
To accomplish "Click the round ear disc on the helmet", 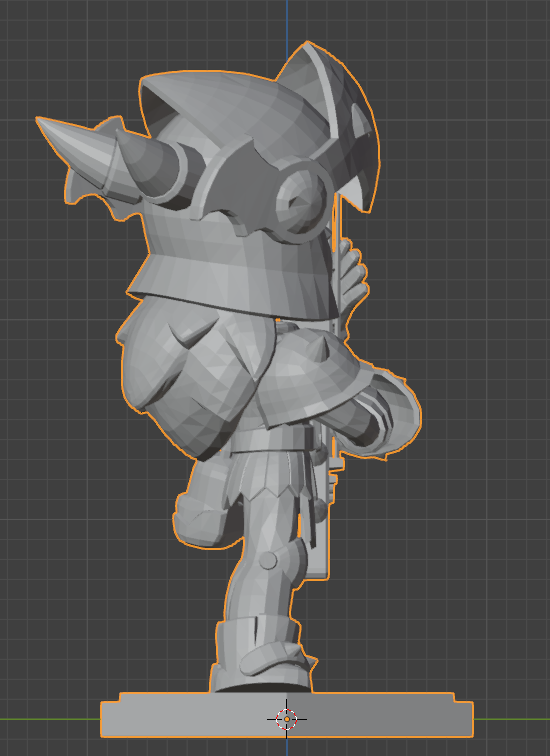I will [x=302, y=200].
